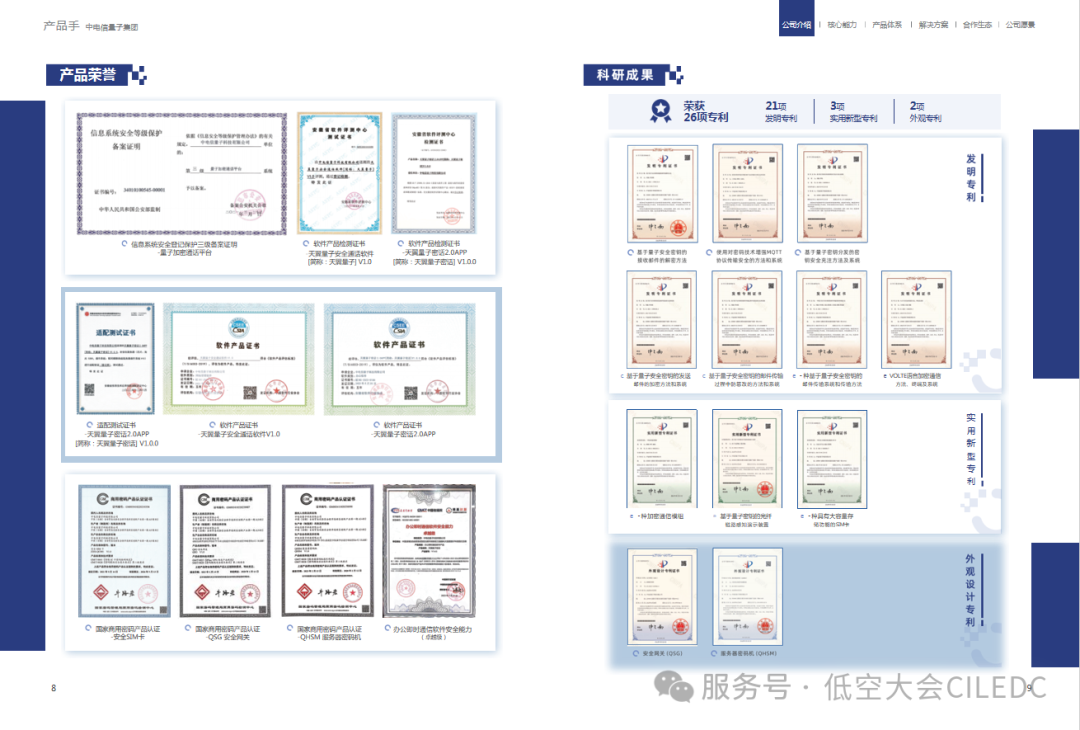Select the highlighted 公司介绍 tab
The image size is (1080, 730).
pos(796,18)
